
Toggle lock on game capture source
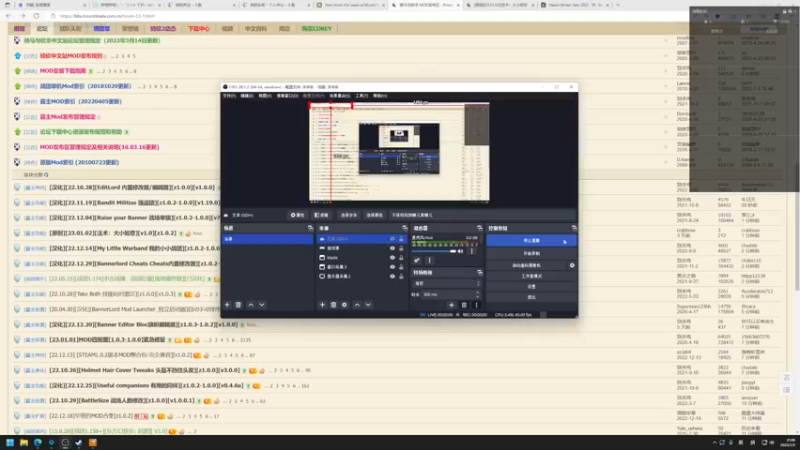click(x=401, y=248)
